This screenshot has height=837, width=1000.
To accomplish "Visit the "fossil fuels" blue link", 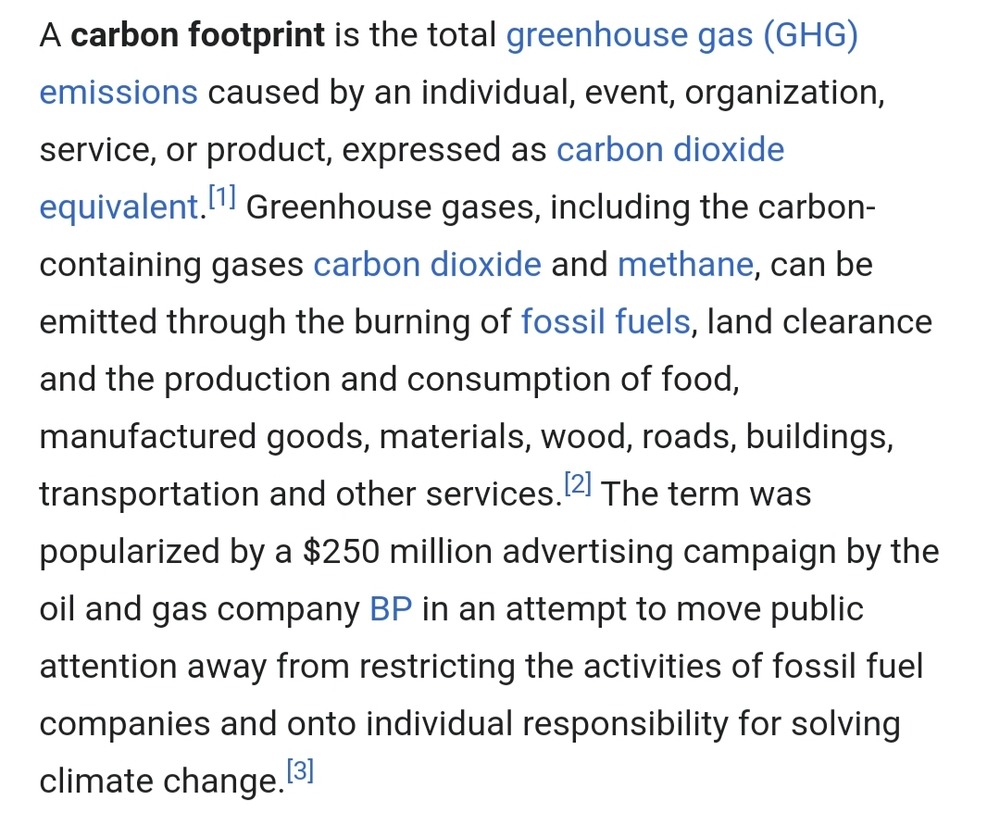I will (605, 322).
